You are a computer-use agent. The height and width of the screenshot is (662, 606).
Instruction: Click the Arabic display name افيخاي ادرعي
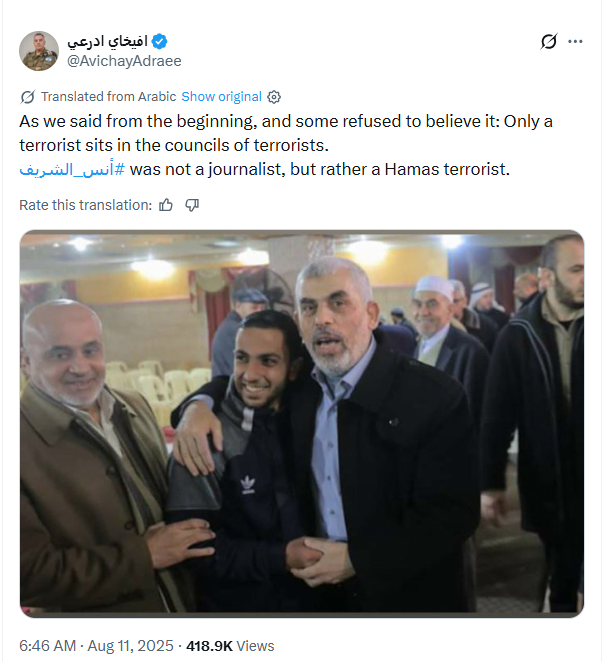108,41
